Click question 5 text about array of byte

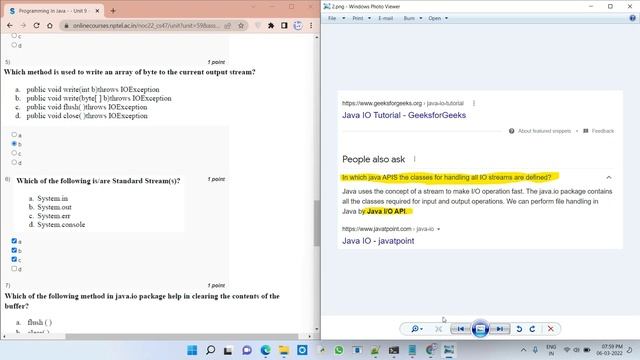pos(129,72)
